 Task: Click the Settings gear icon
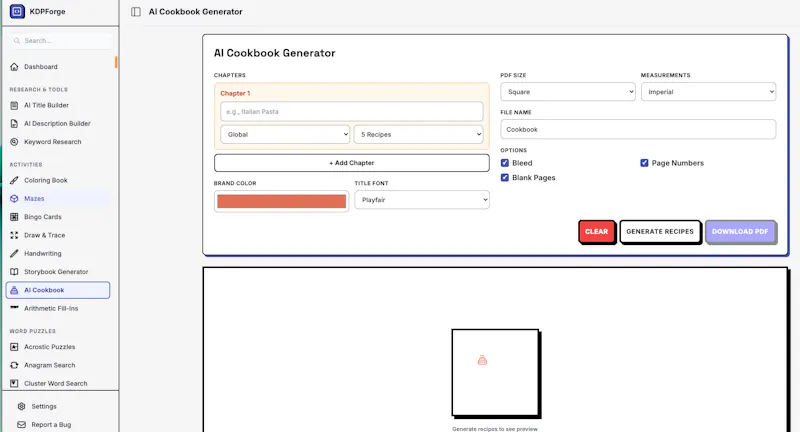(21, 406)
